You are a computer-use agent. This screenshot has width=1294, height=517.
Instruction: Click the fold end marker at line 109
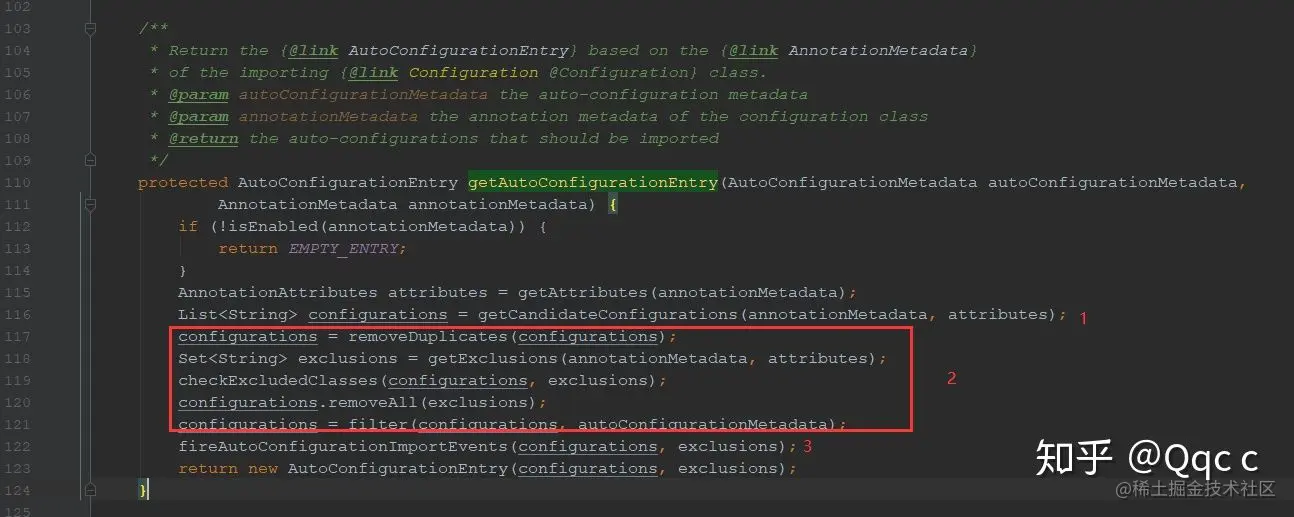[x=90, y=160]
